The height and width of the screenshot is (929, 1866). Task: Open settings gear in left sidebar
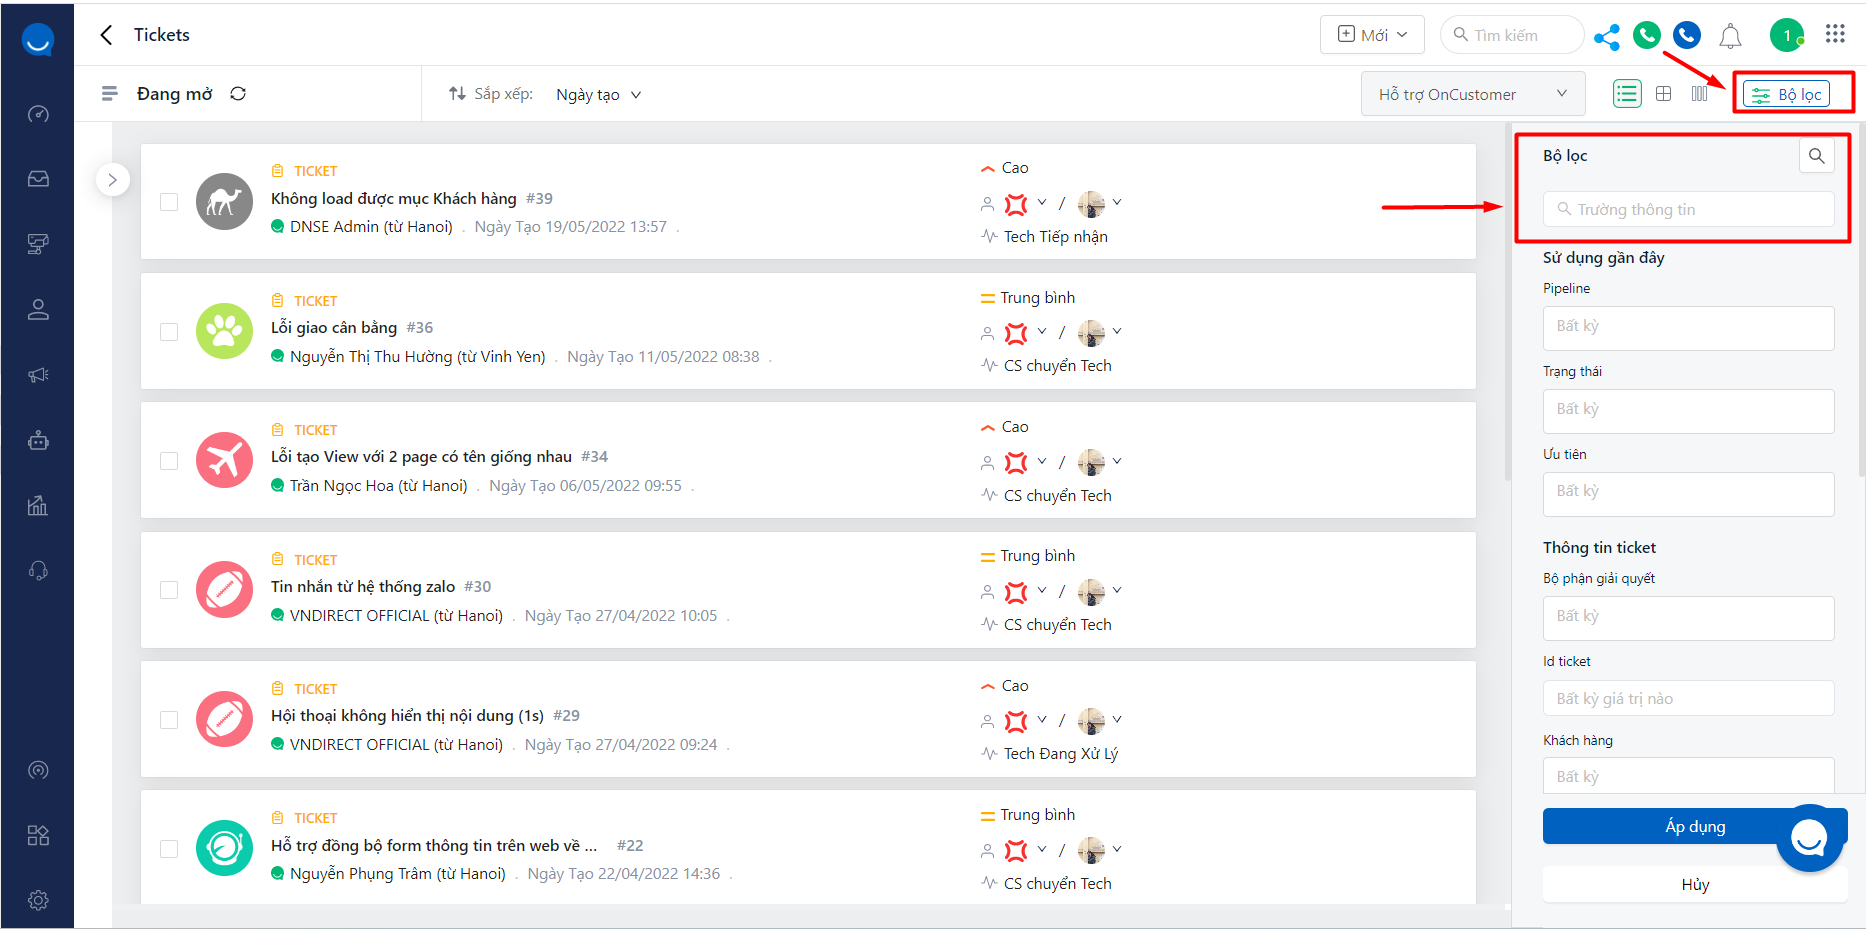pos(38,900)
